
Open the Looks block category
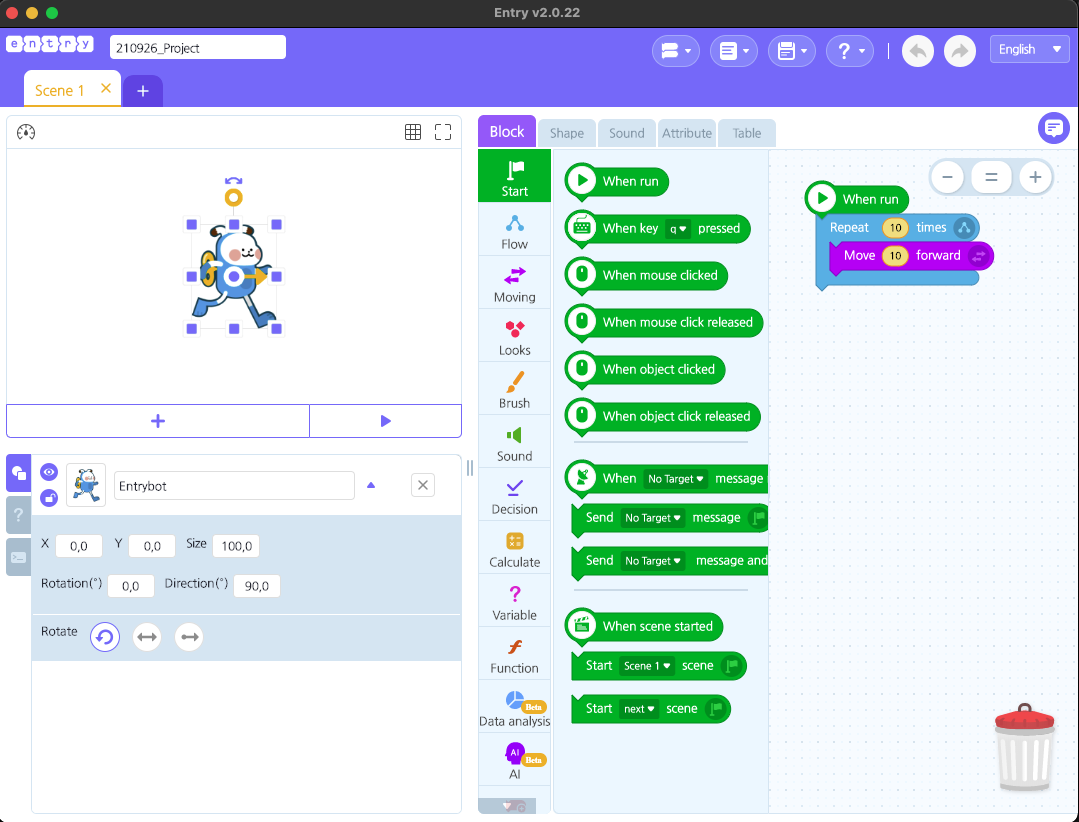[x=514, y=336]
